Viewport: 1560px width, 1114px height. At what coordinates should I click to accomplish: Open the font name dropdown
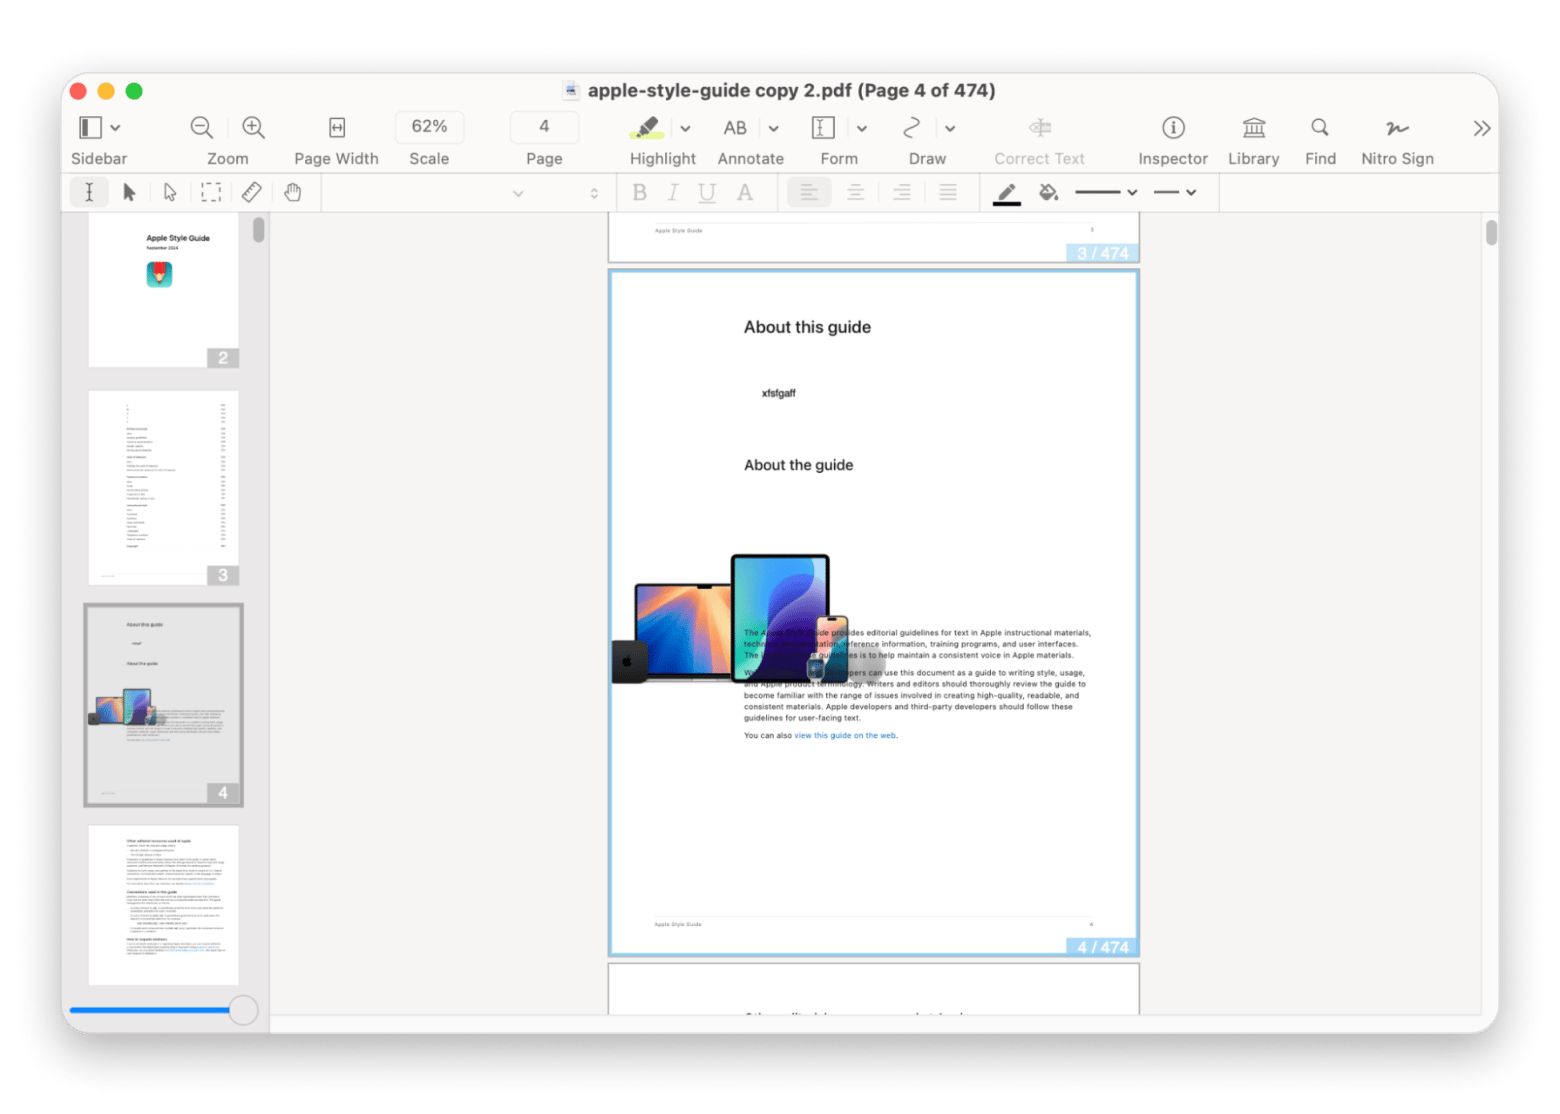[518, 193]
